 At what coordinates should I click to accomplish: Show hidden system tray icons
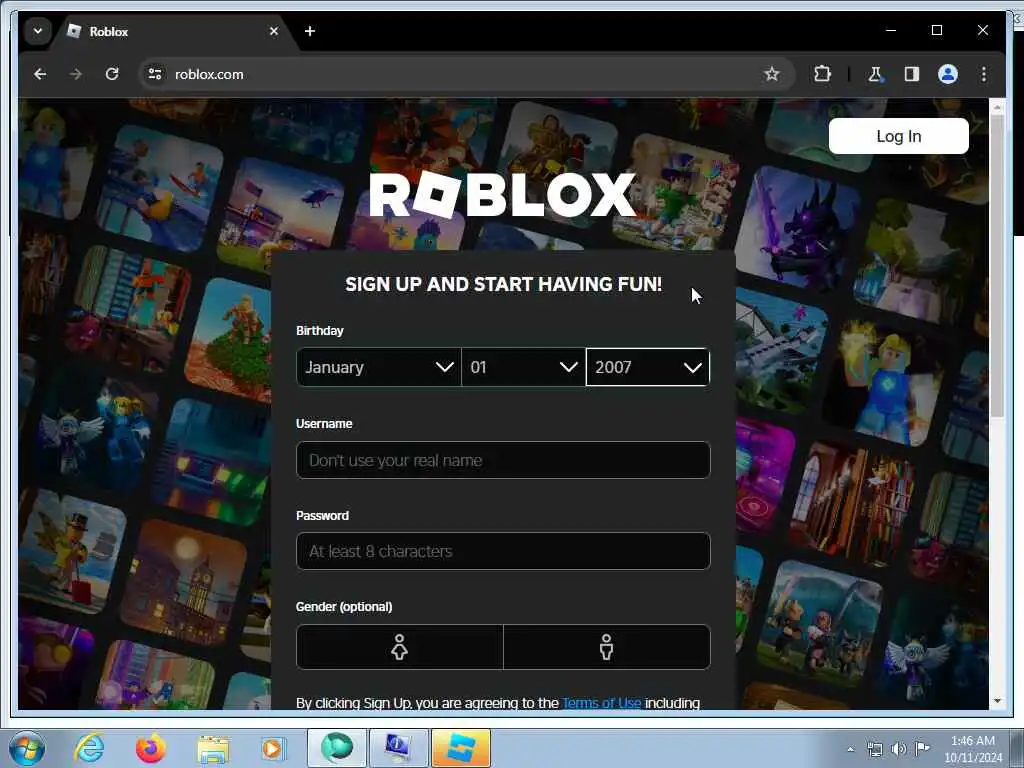point(850,749)
